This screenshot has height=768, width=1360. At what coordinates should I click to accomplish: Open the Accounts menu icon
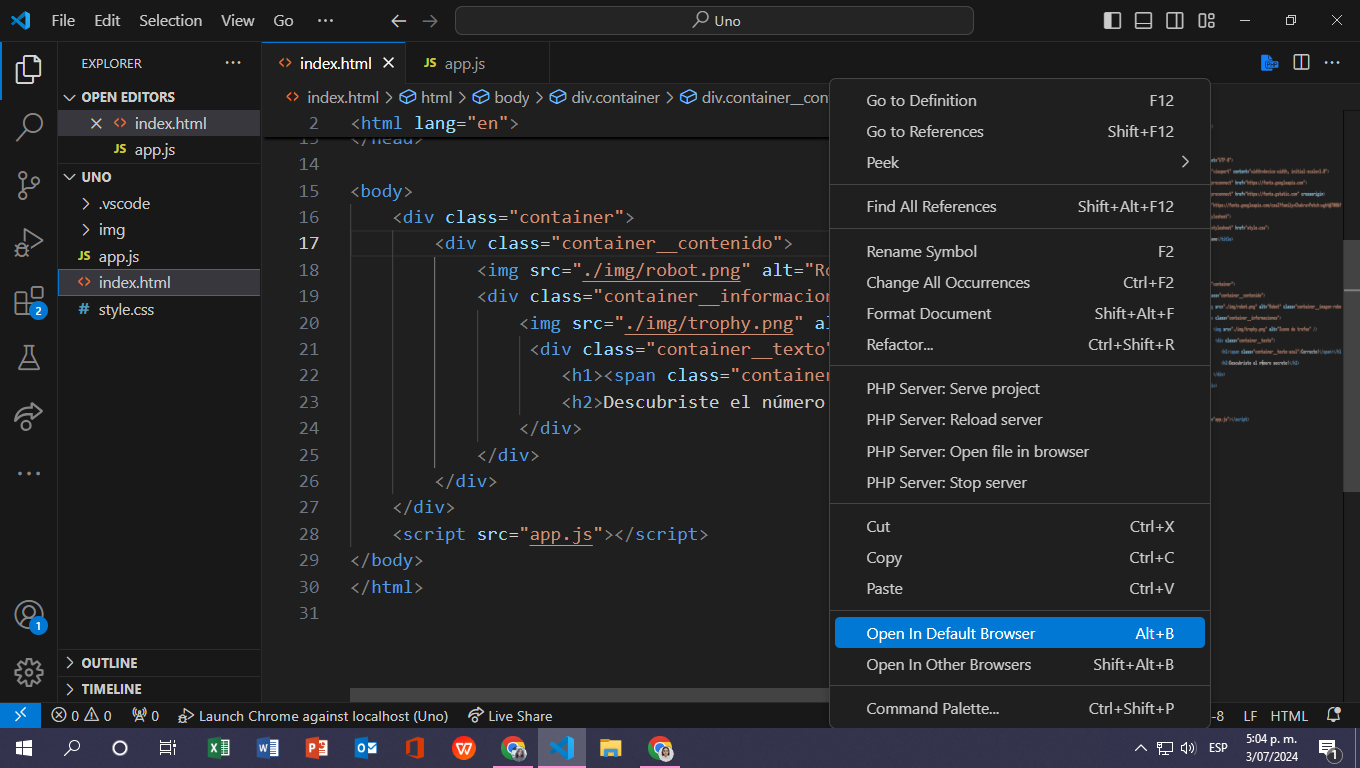click(29, 616)
